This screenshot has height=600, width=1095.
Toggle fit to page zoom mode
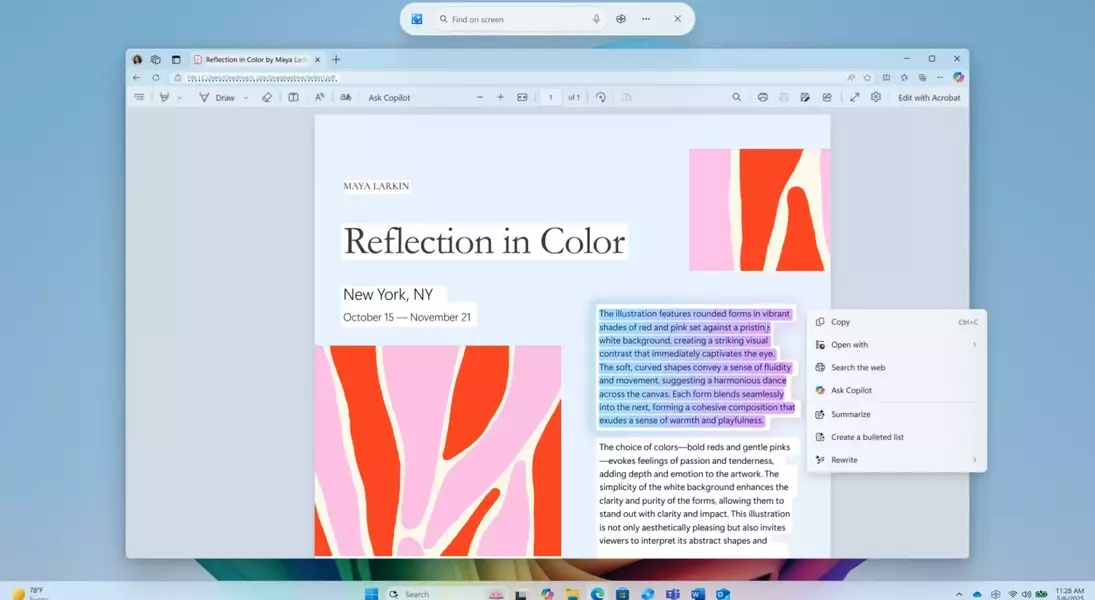tap(521, 97)
